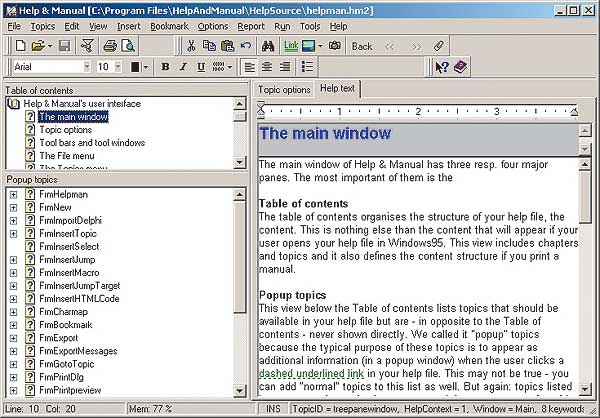Click the previous topic double-left arrows

click(x=390, y=47)
